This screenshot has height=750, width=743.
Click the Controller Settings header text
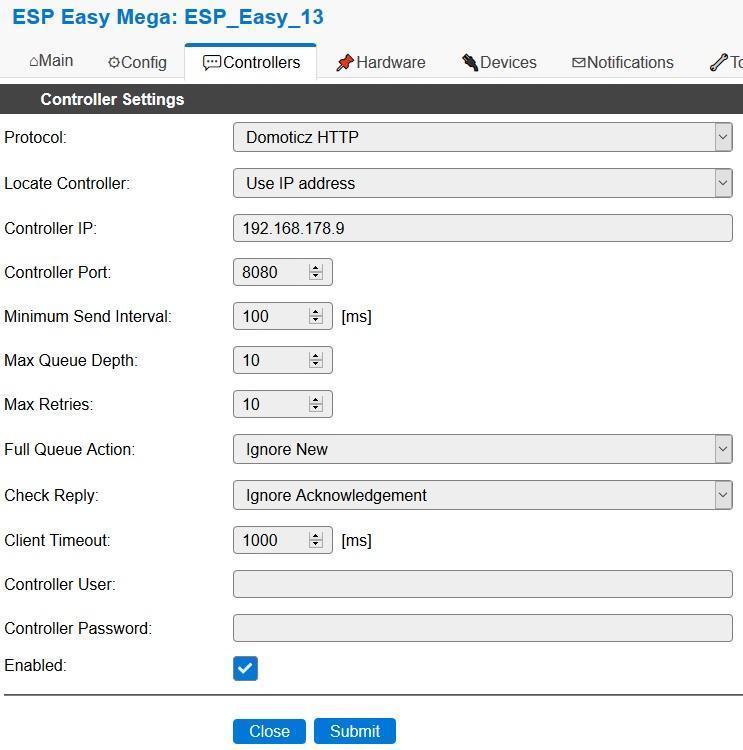pyautogui.click(x=112, y=99)
